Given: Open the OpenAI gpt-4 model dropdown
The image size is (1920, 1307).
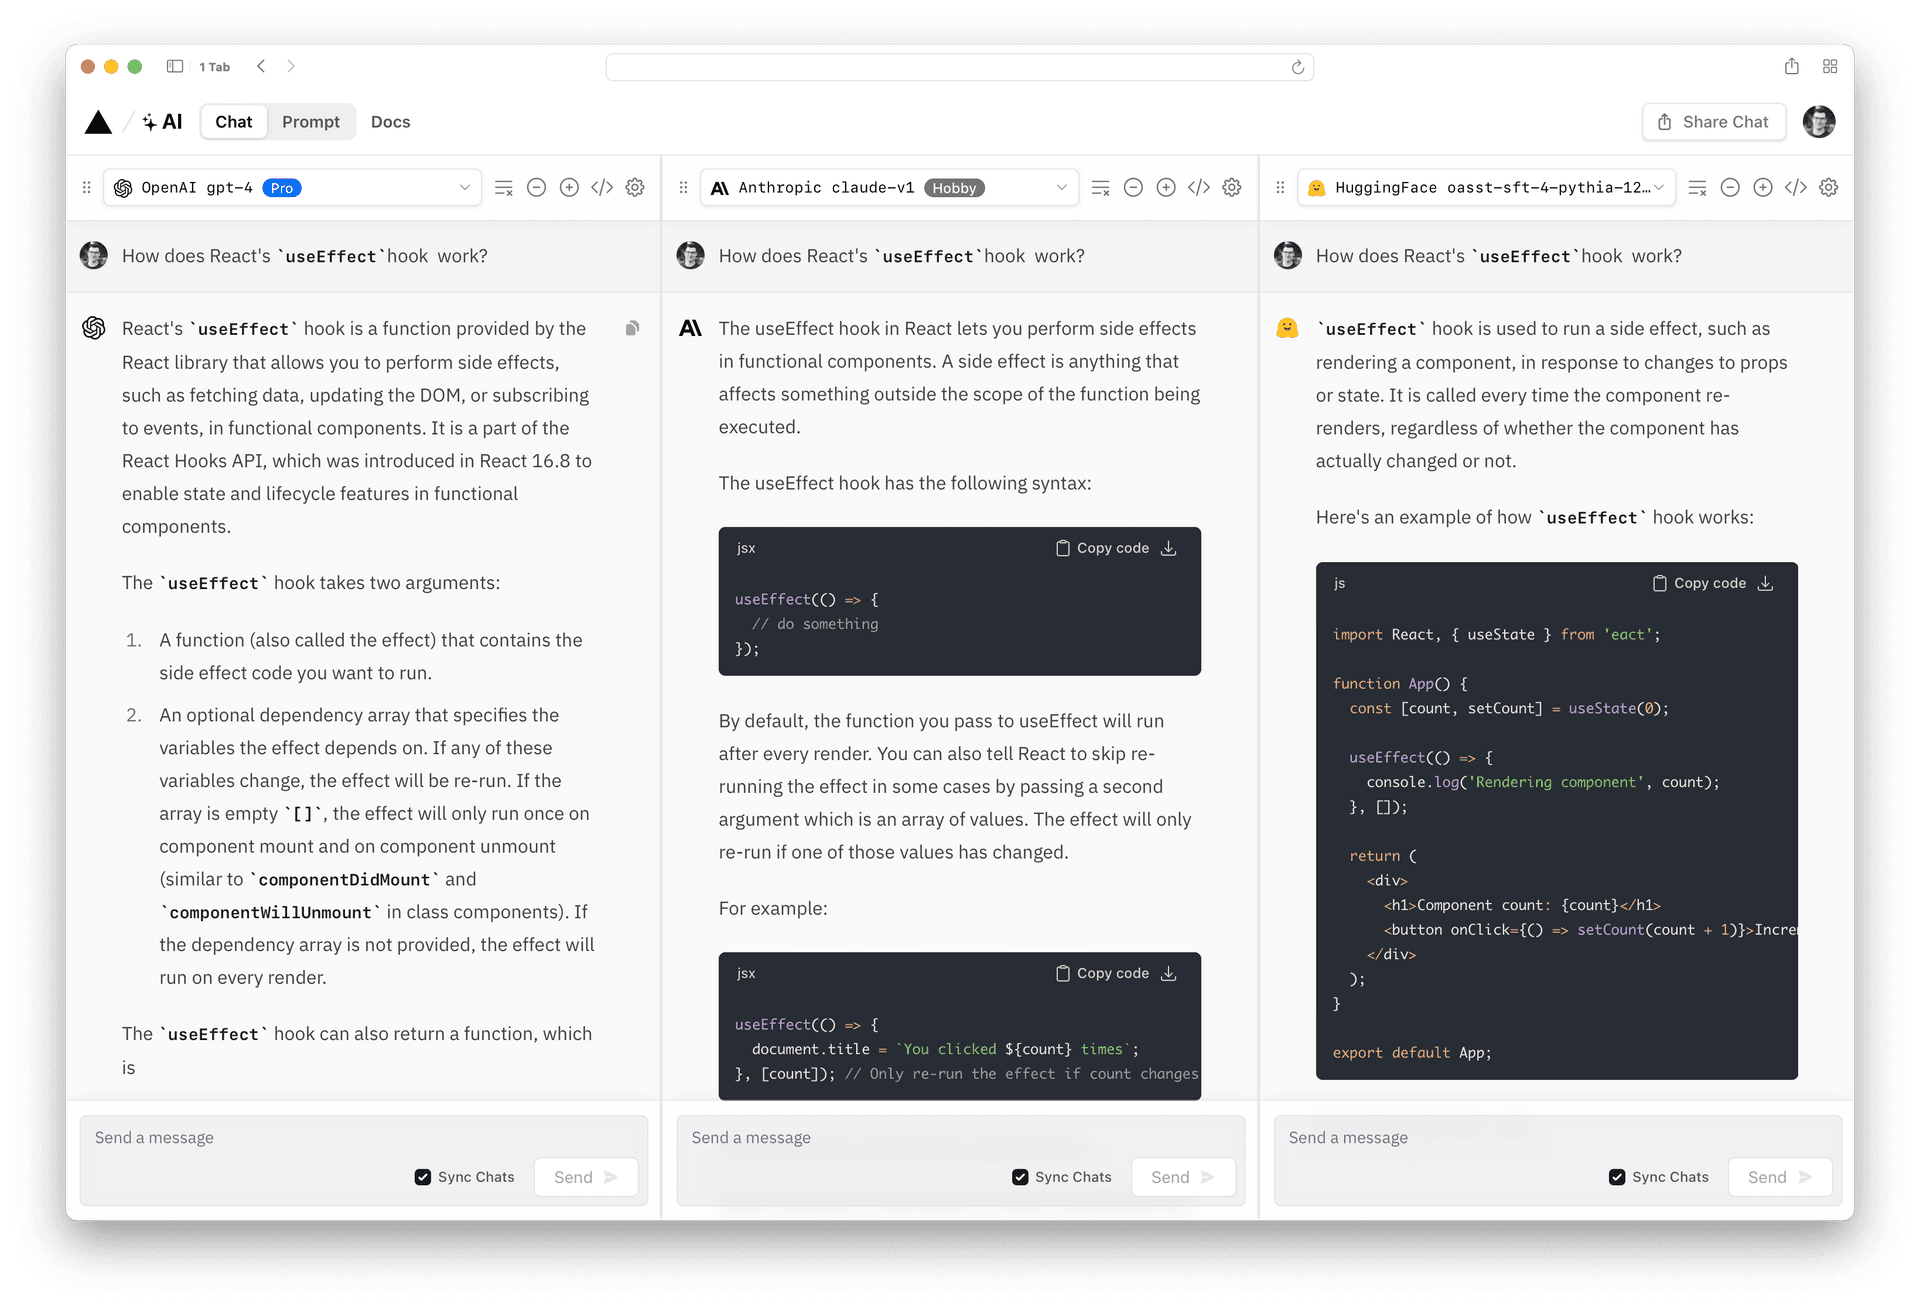Looking at the screenshot, I should point(465,187).
